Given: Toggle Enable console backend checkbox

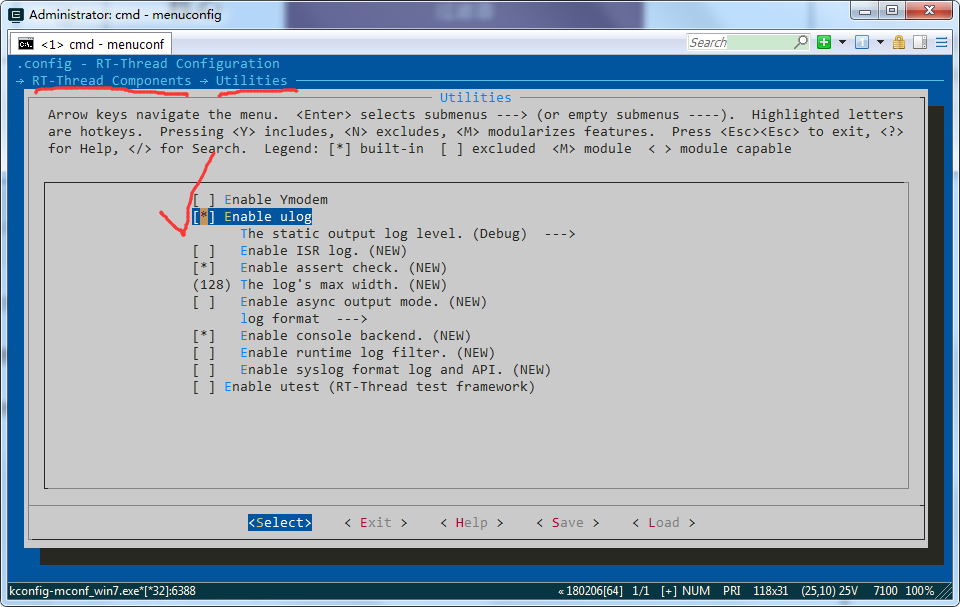Looking at the screenshot, I should tap(204, 336).
